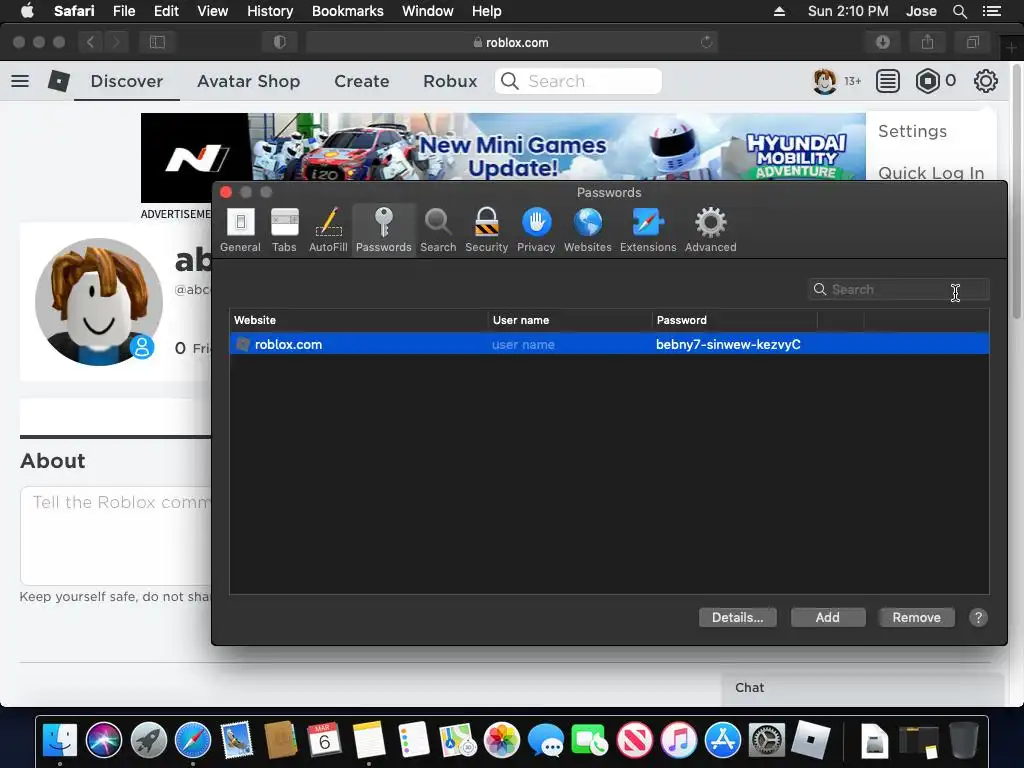Open the Robux page link
The height and width of the screenshot is (768, 1024).
point(450,81)
